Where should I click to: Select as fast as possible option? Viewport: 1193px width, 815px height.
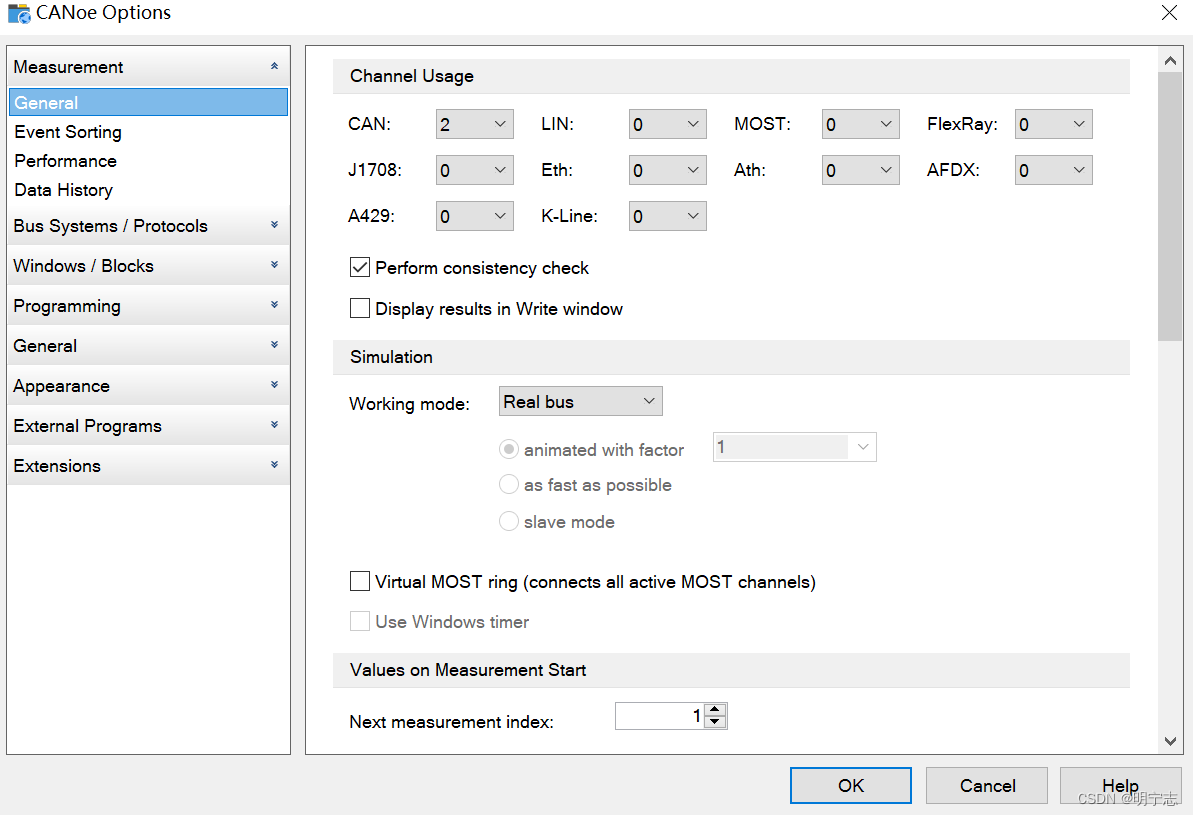508,485
